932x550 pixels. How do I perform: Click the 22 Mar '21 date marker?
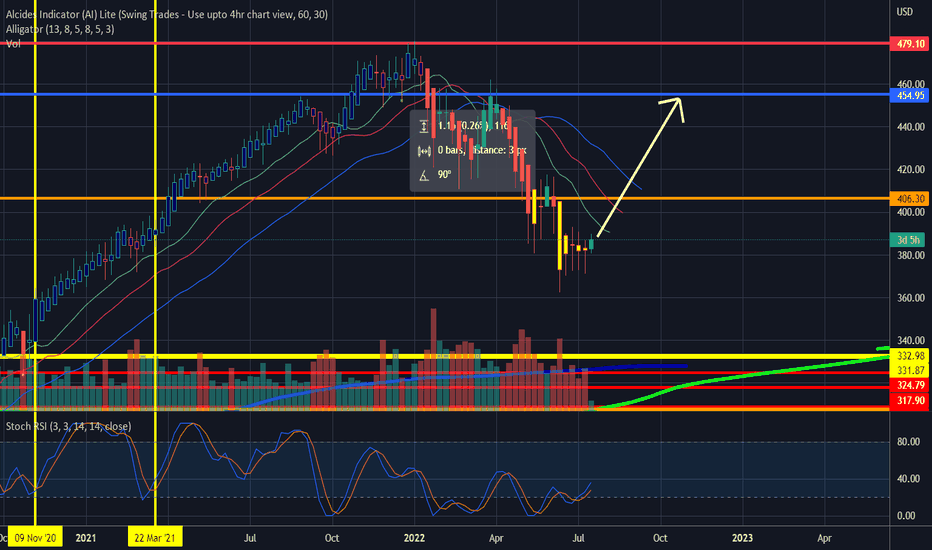(155, 538)
